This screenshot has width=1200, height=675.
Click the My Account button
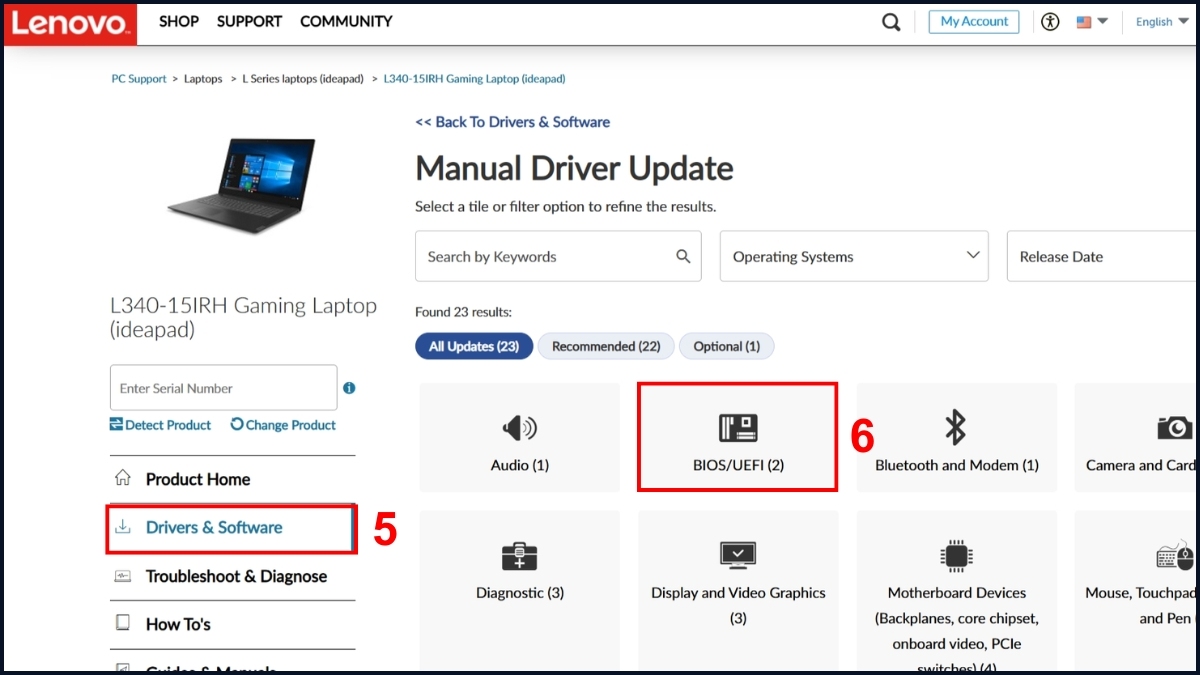point(973,22)
